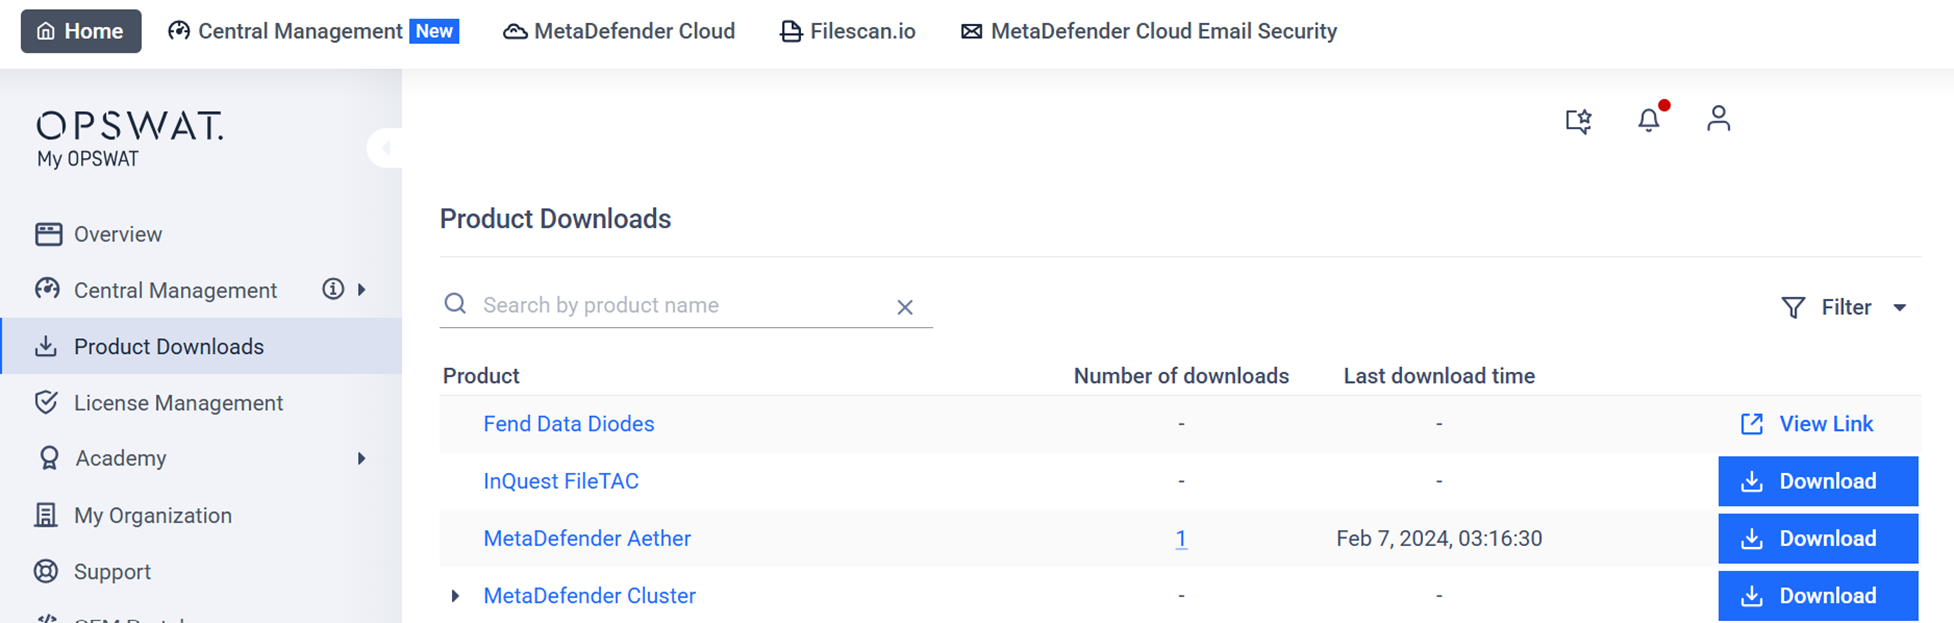
Task: Click the search magnifier icon
Action: pyautogui.click(x=455, y=304)
